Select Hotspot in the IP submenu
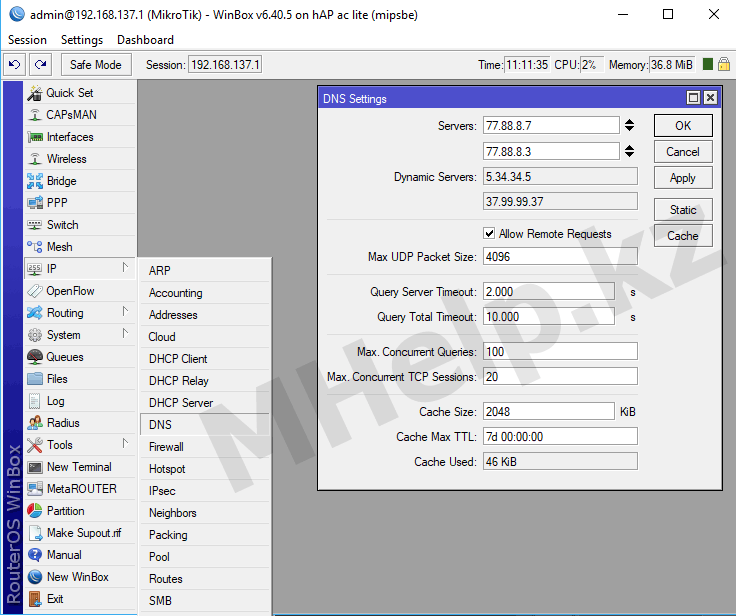 (205, 469)
